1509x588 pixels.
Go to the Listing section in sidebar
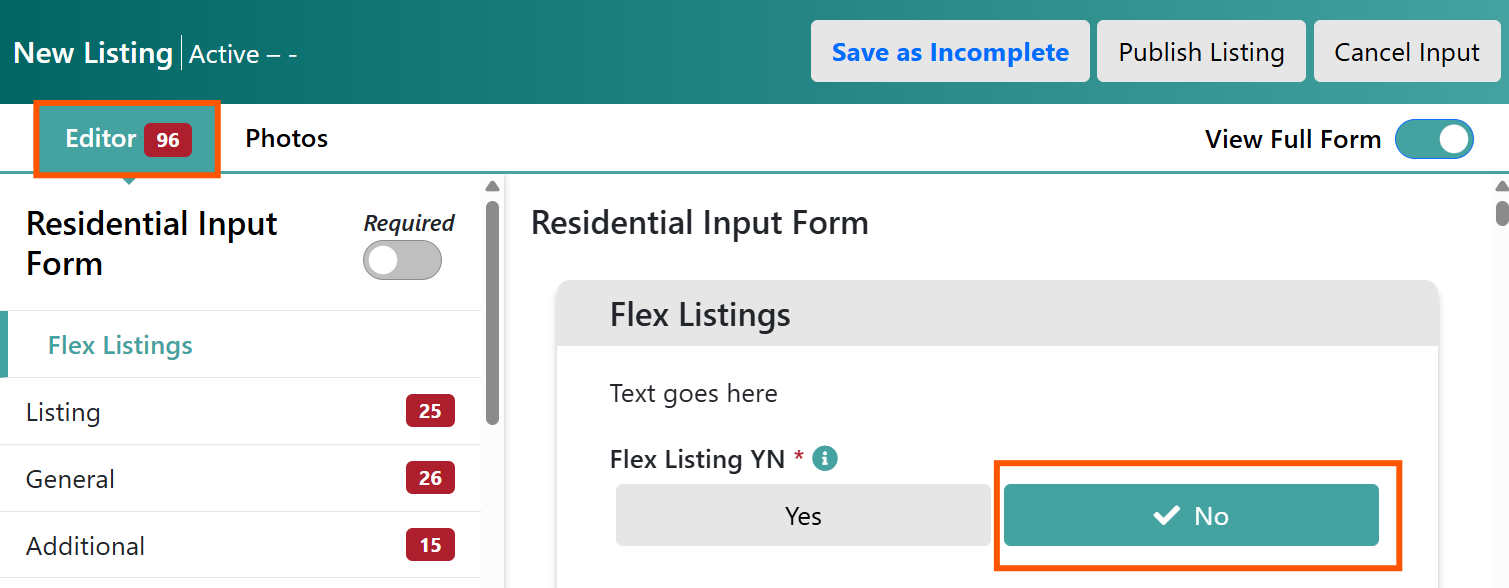pos(240,411)
